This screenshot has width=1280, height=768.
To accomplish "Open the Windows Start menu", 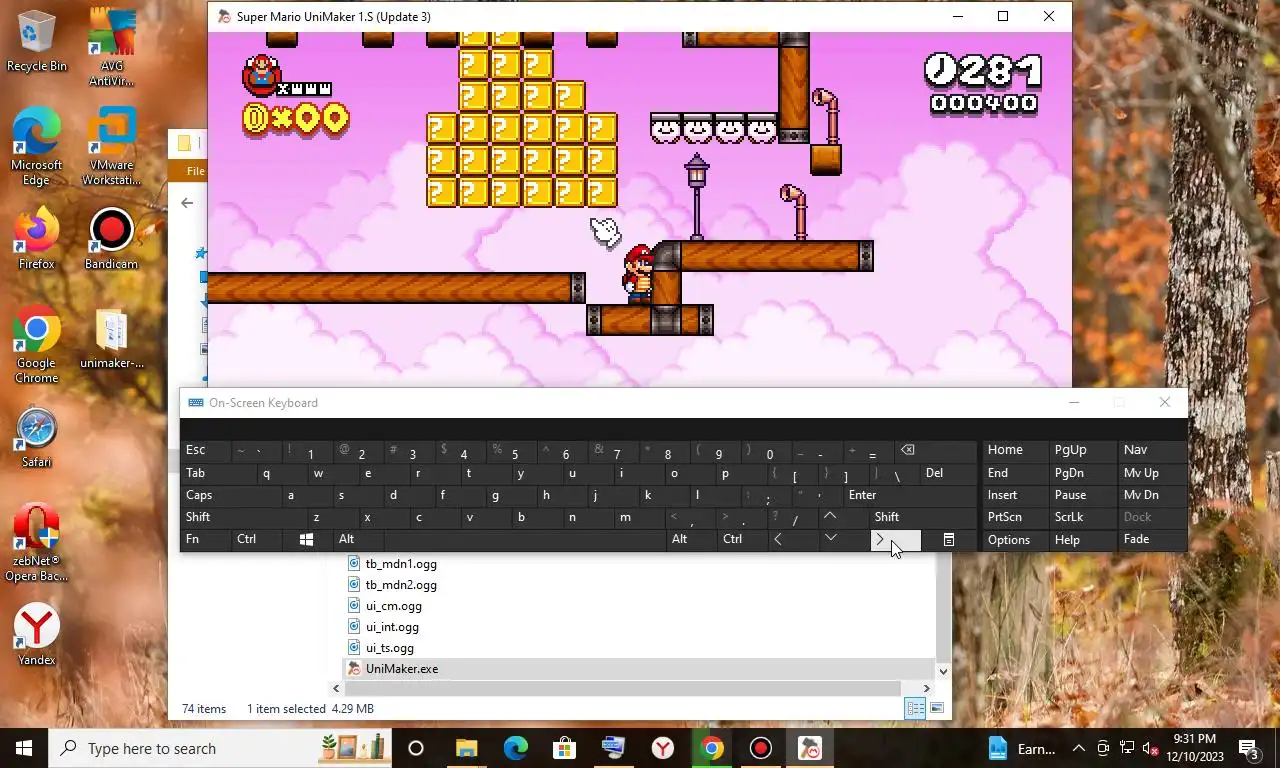I will (24, 748).
